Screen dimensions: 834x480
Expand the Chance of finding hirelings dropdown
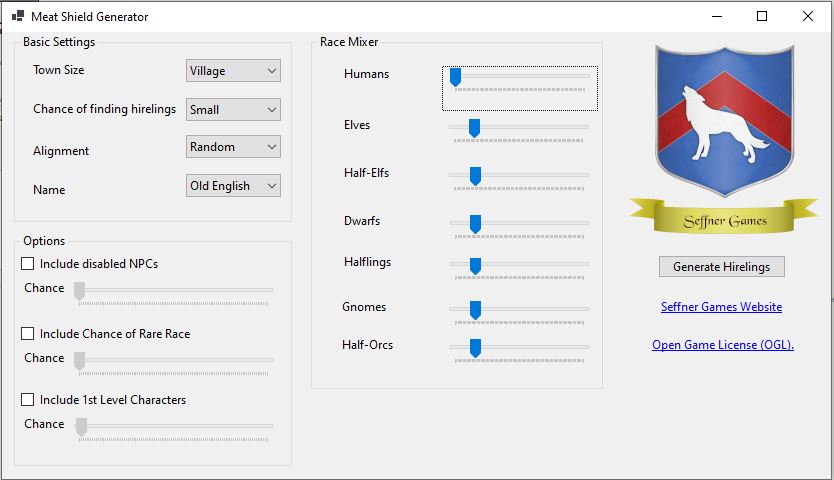coord(233,110)
